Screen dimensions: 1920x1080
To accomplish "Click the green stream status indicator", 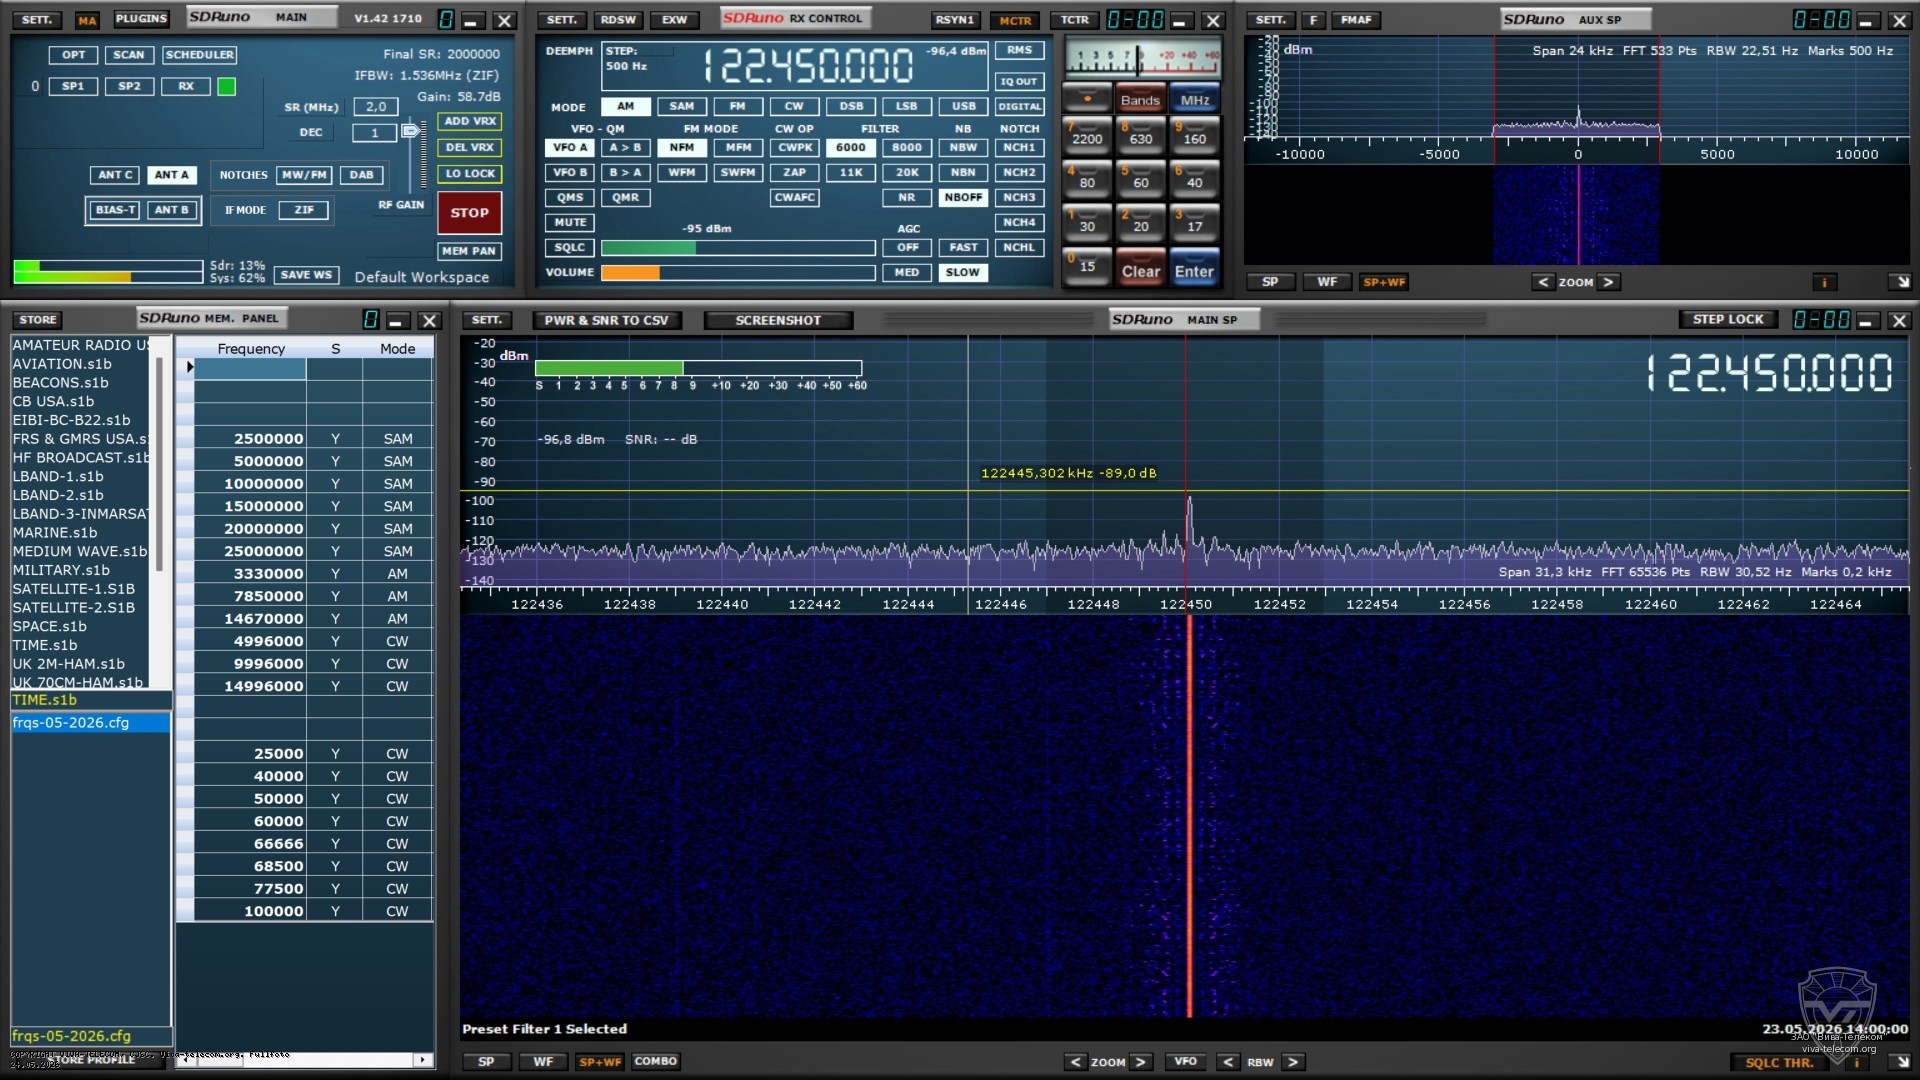I will (227, 86).
